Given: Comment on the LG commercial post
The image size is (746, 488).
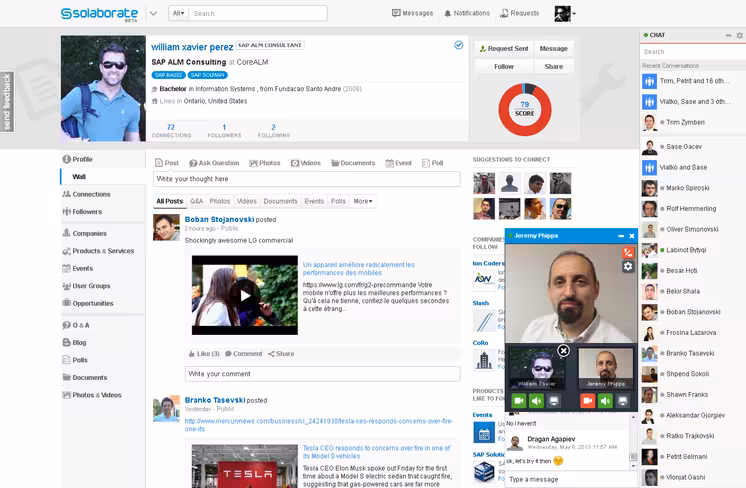Looking at the screenshot, I should click(244, 354).
